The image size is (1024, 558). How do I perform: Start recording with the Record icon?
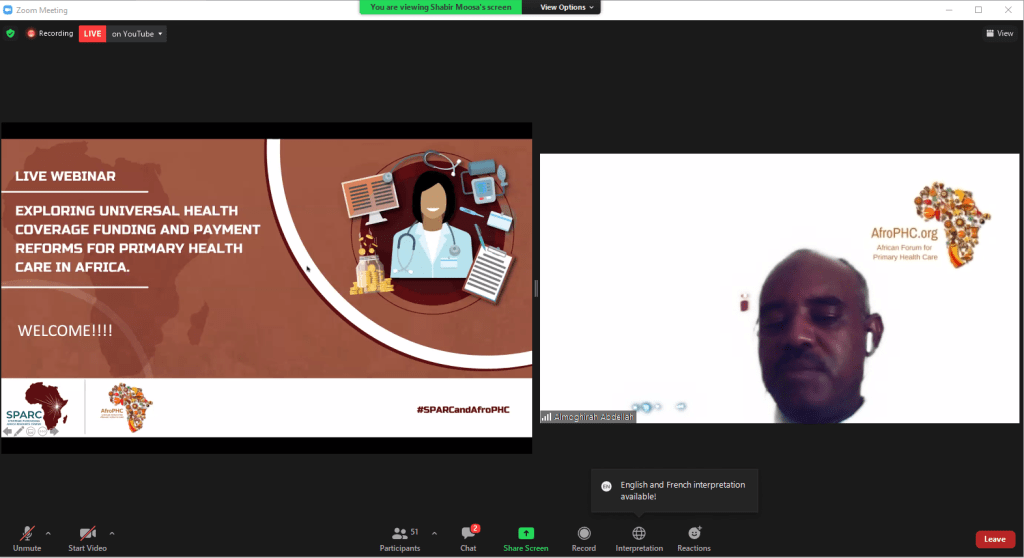(x=584, y=534)
